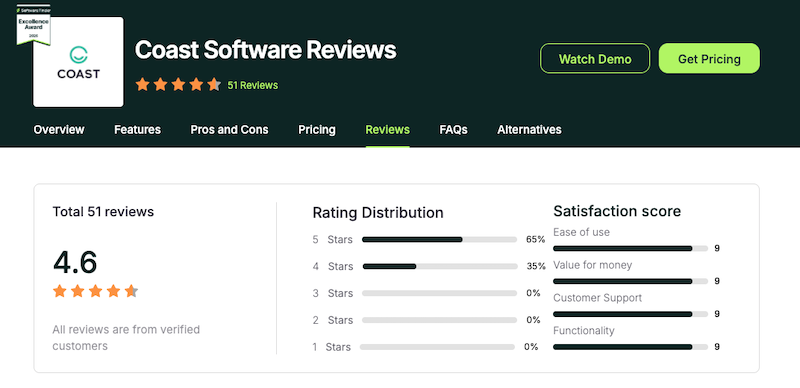Open the FAQs tab
The image size is (800, 388).
(453, 130)
